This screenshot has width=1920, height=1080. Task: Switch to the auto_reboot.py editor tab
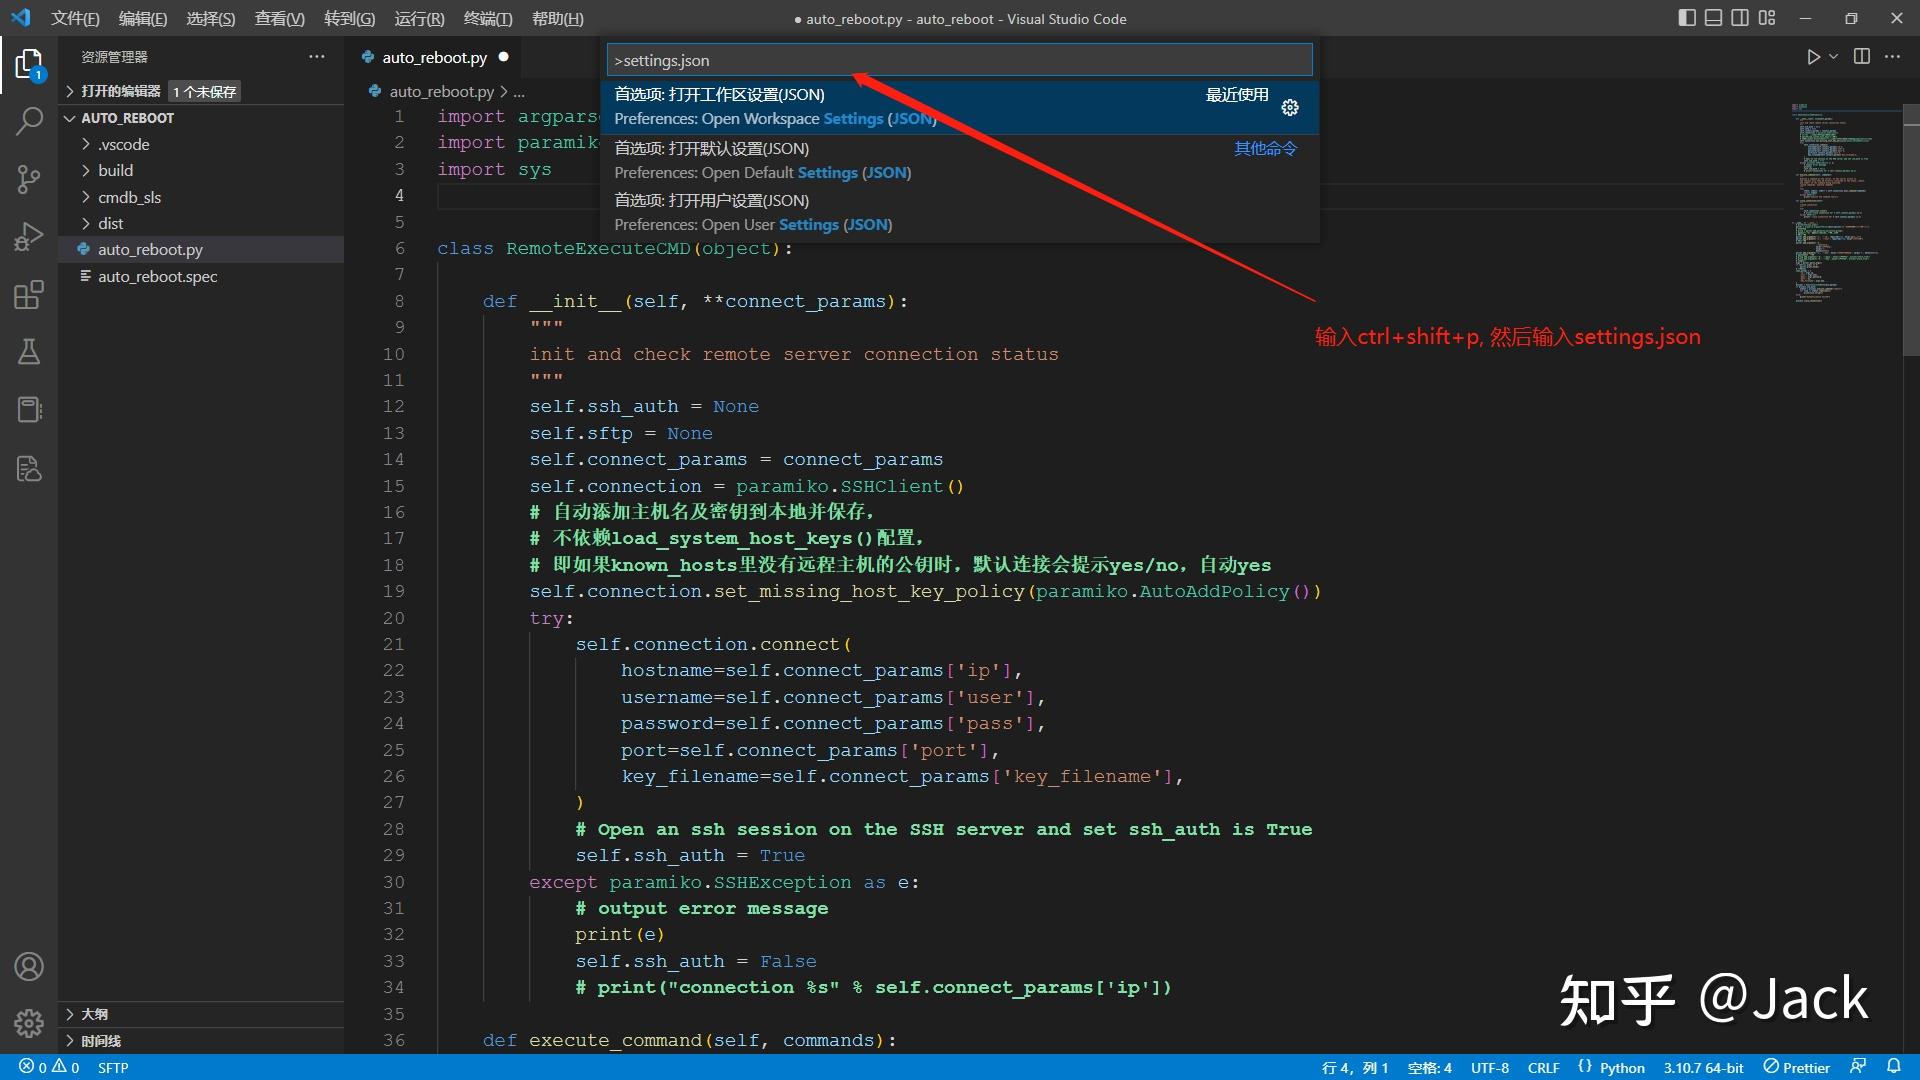[x=435, y=57]
